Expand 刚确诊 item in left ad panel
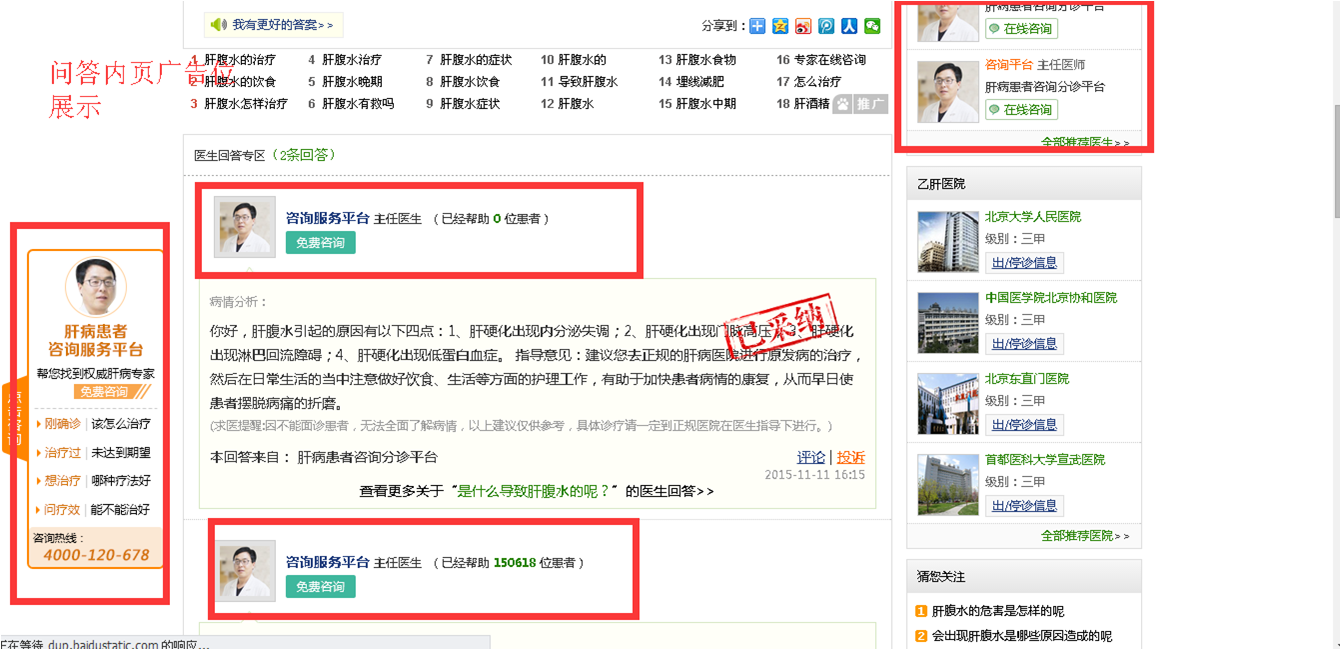This screenshot has width=1341, height=650. pos(61,423)
